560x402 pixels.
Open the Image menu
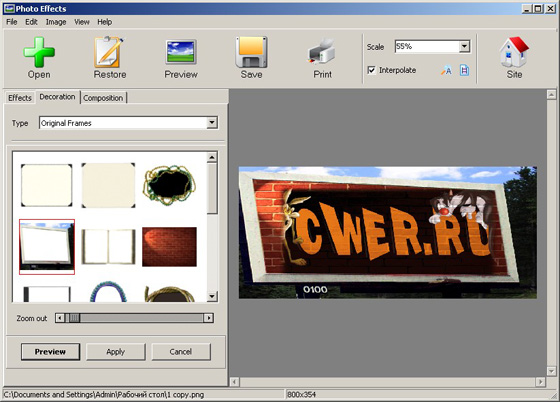point(56,22)
